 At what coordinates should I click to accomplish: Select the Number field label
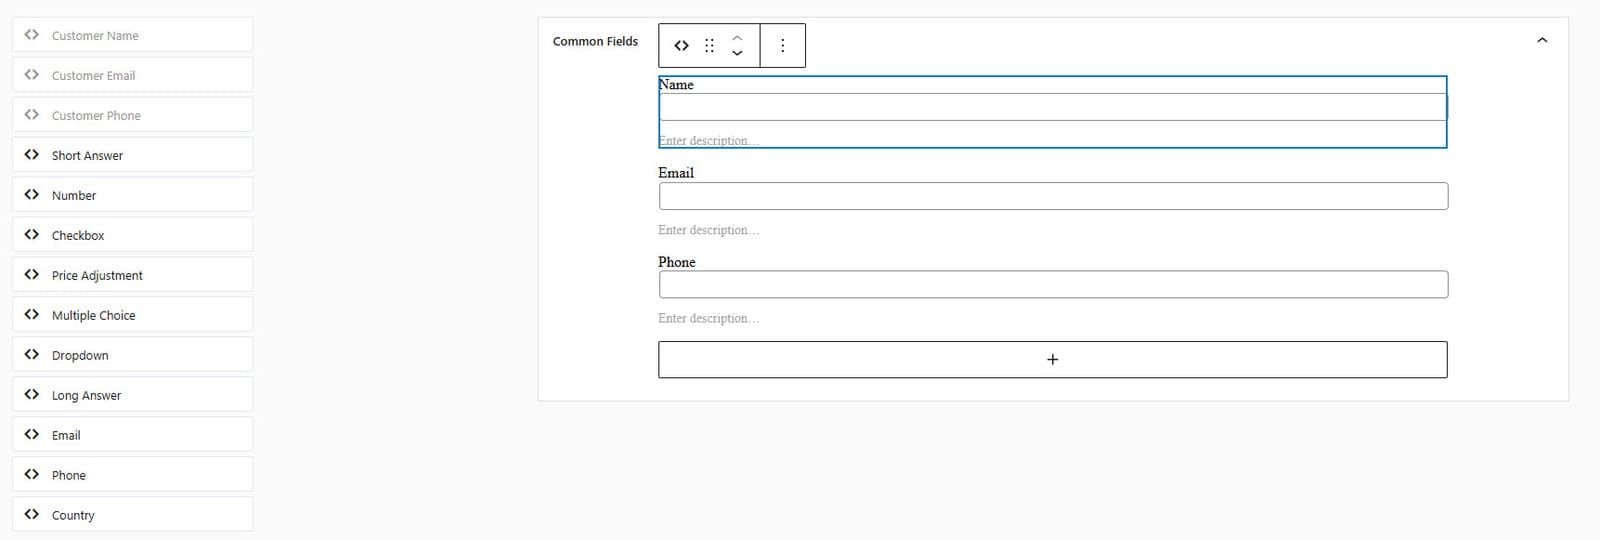click(x=74, y=195)
